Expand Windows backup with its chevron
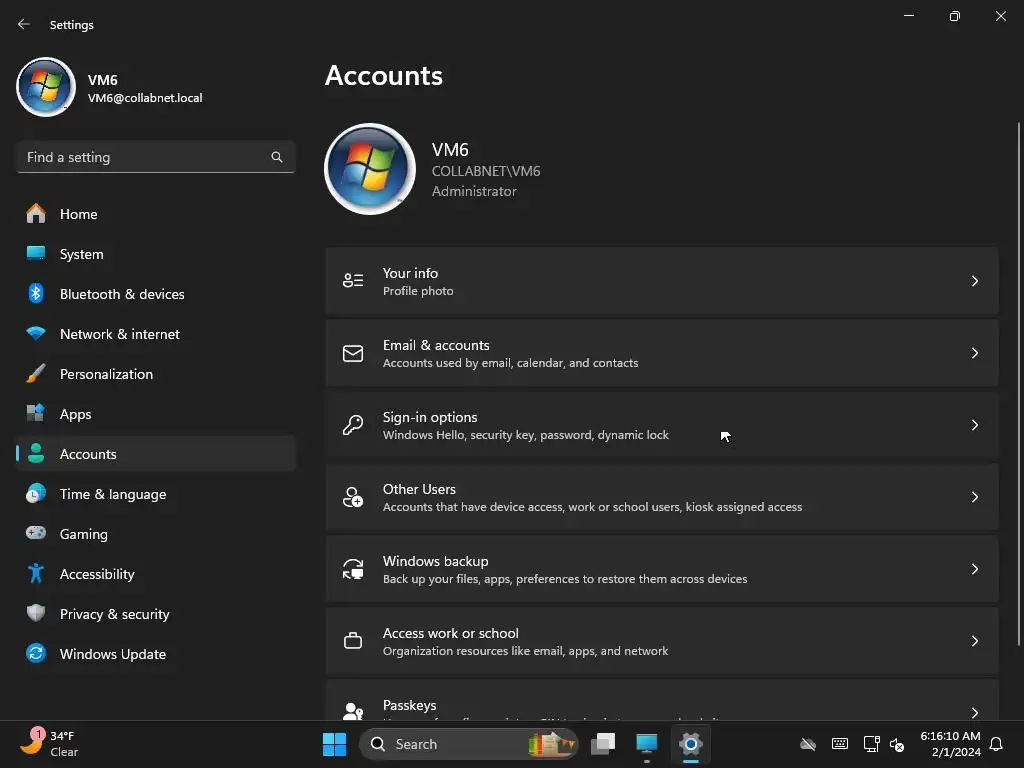The width and height of the screenshot is (1024, 768). point(974,569)
